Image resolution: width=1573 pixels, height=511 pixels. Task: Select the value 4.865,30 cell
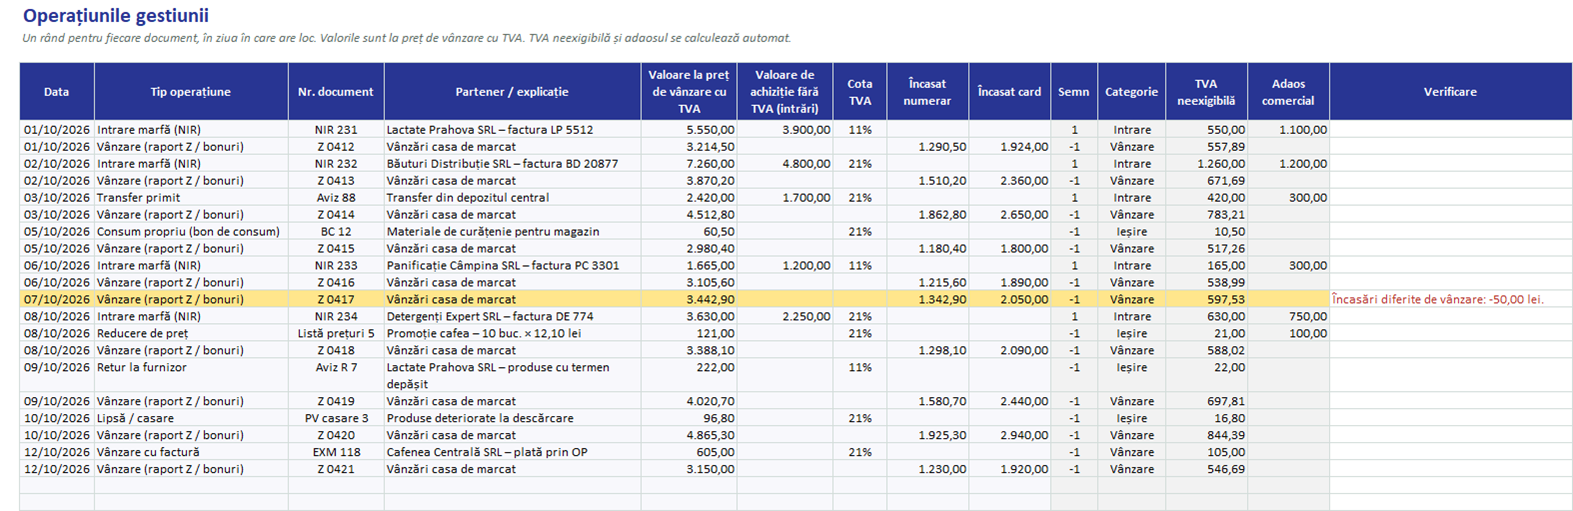click(689, 436)
